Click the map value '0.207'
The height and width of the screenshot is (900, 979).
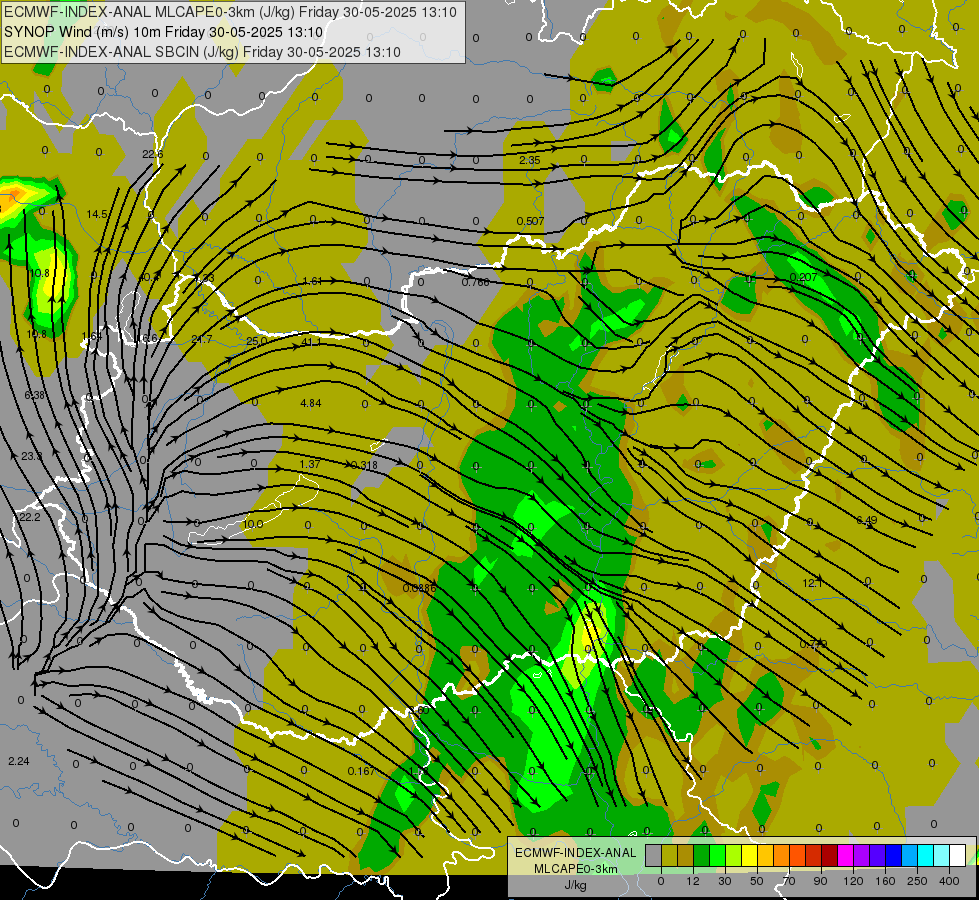(x=804, y=277)
